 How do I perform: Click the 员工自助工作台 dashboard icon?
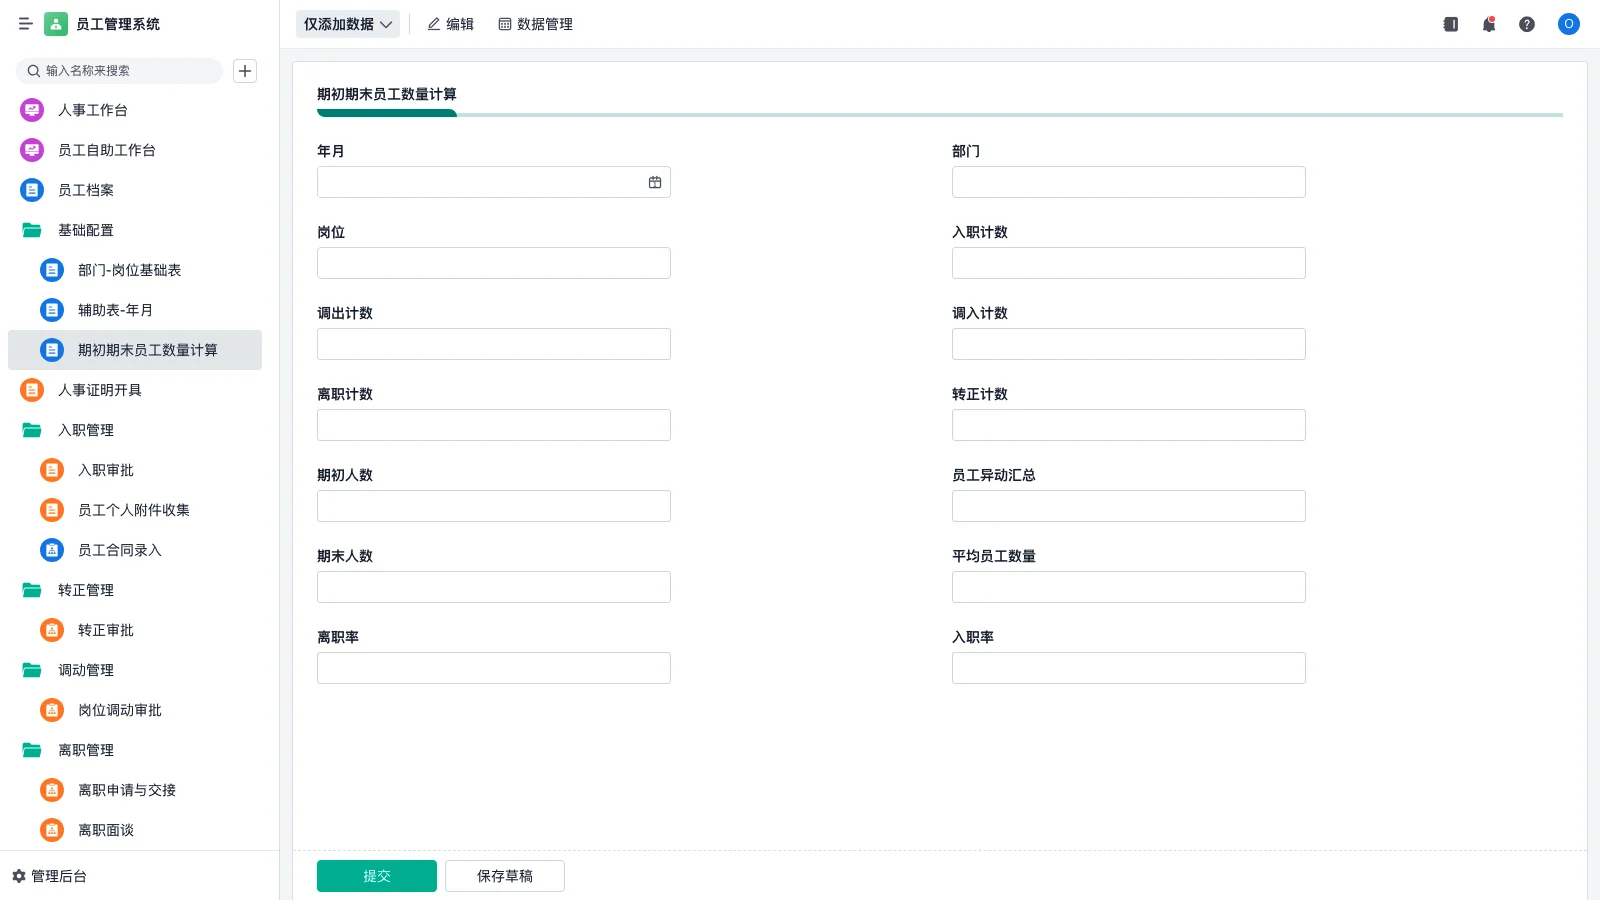(32, 150)
